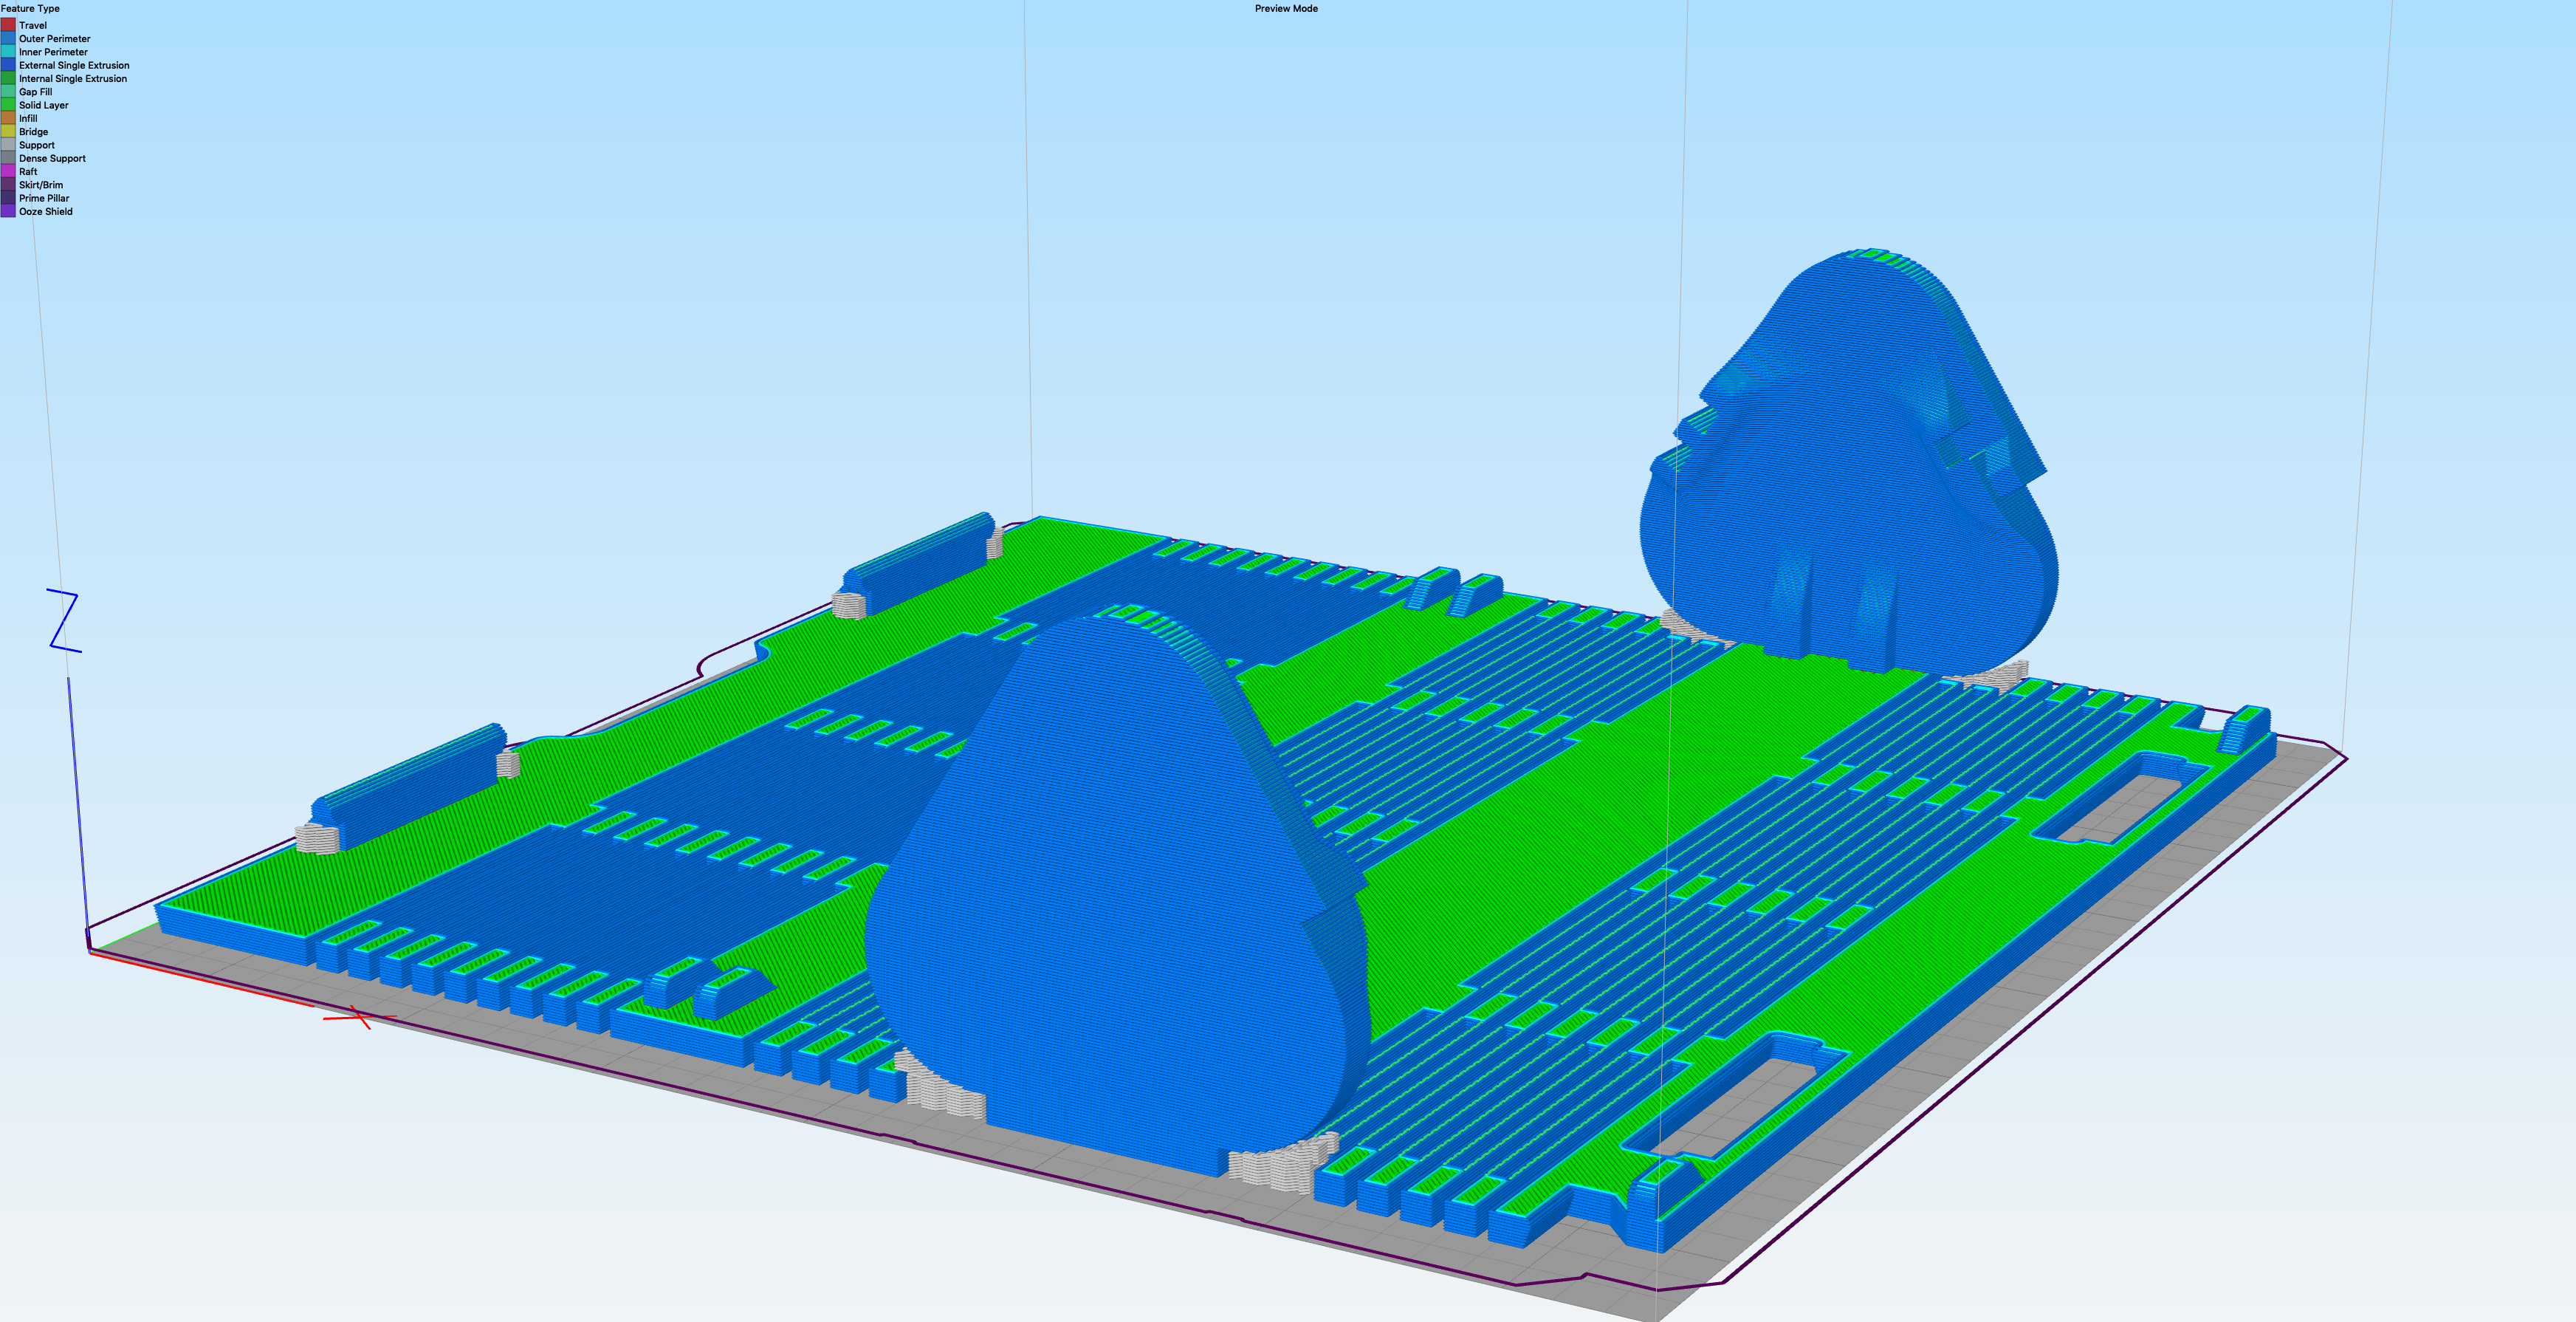This screenshot has height=1322, width=2576.
Task: Pick the magenta Raft color swatch
Action: click(8, 172)
